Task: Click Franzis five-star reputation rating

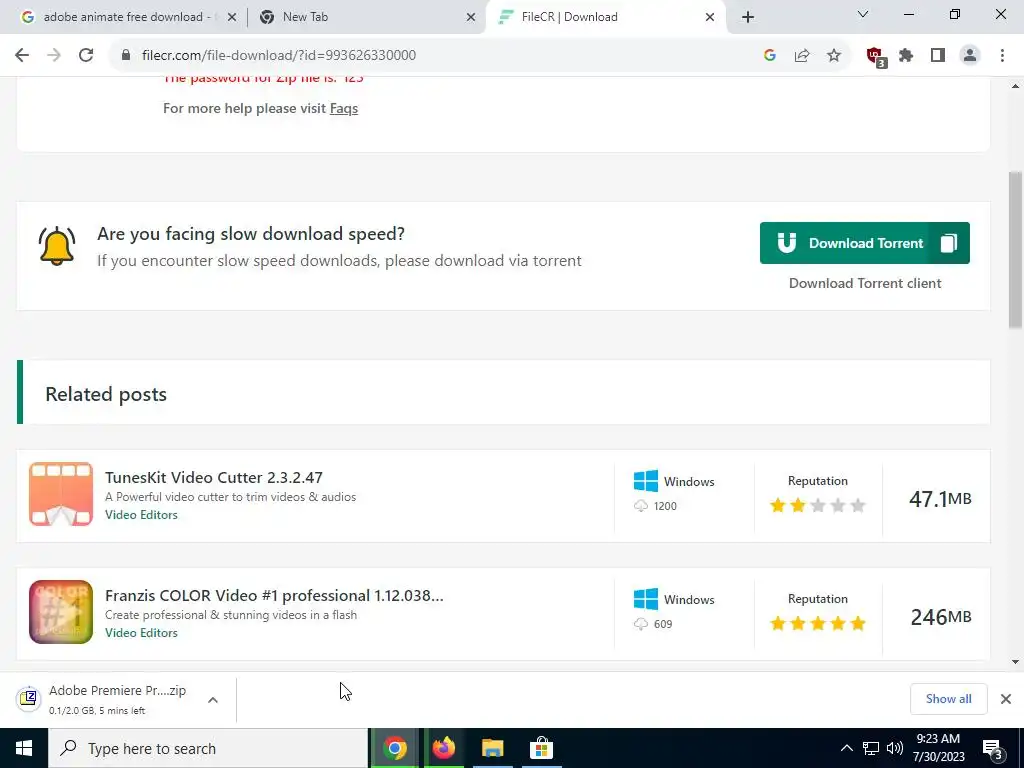Action: click(818, 624)
